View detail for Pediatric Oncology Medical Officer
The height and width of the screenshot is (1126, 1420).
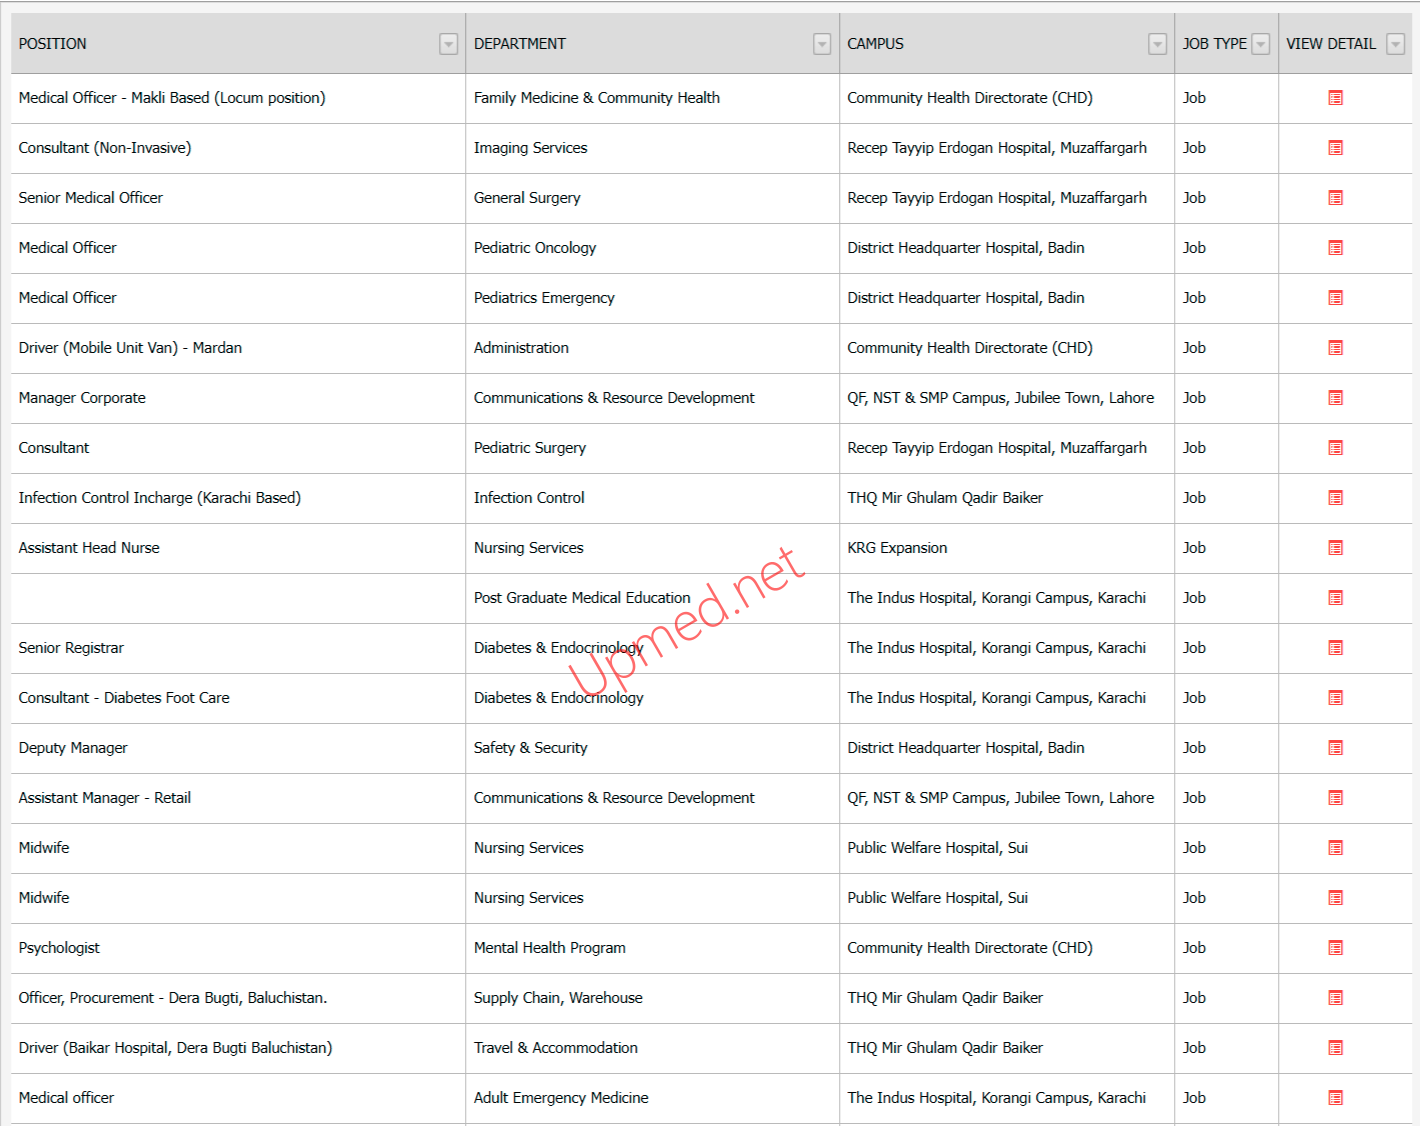point(1335,248)
